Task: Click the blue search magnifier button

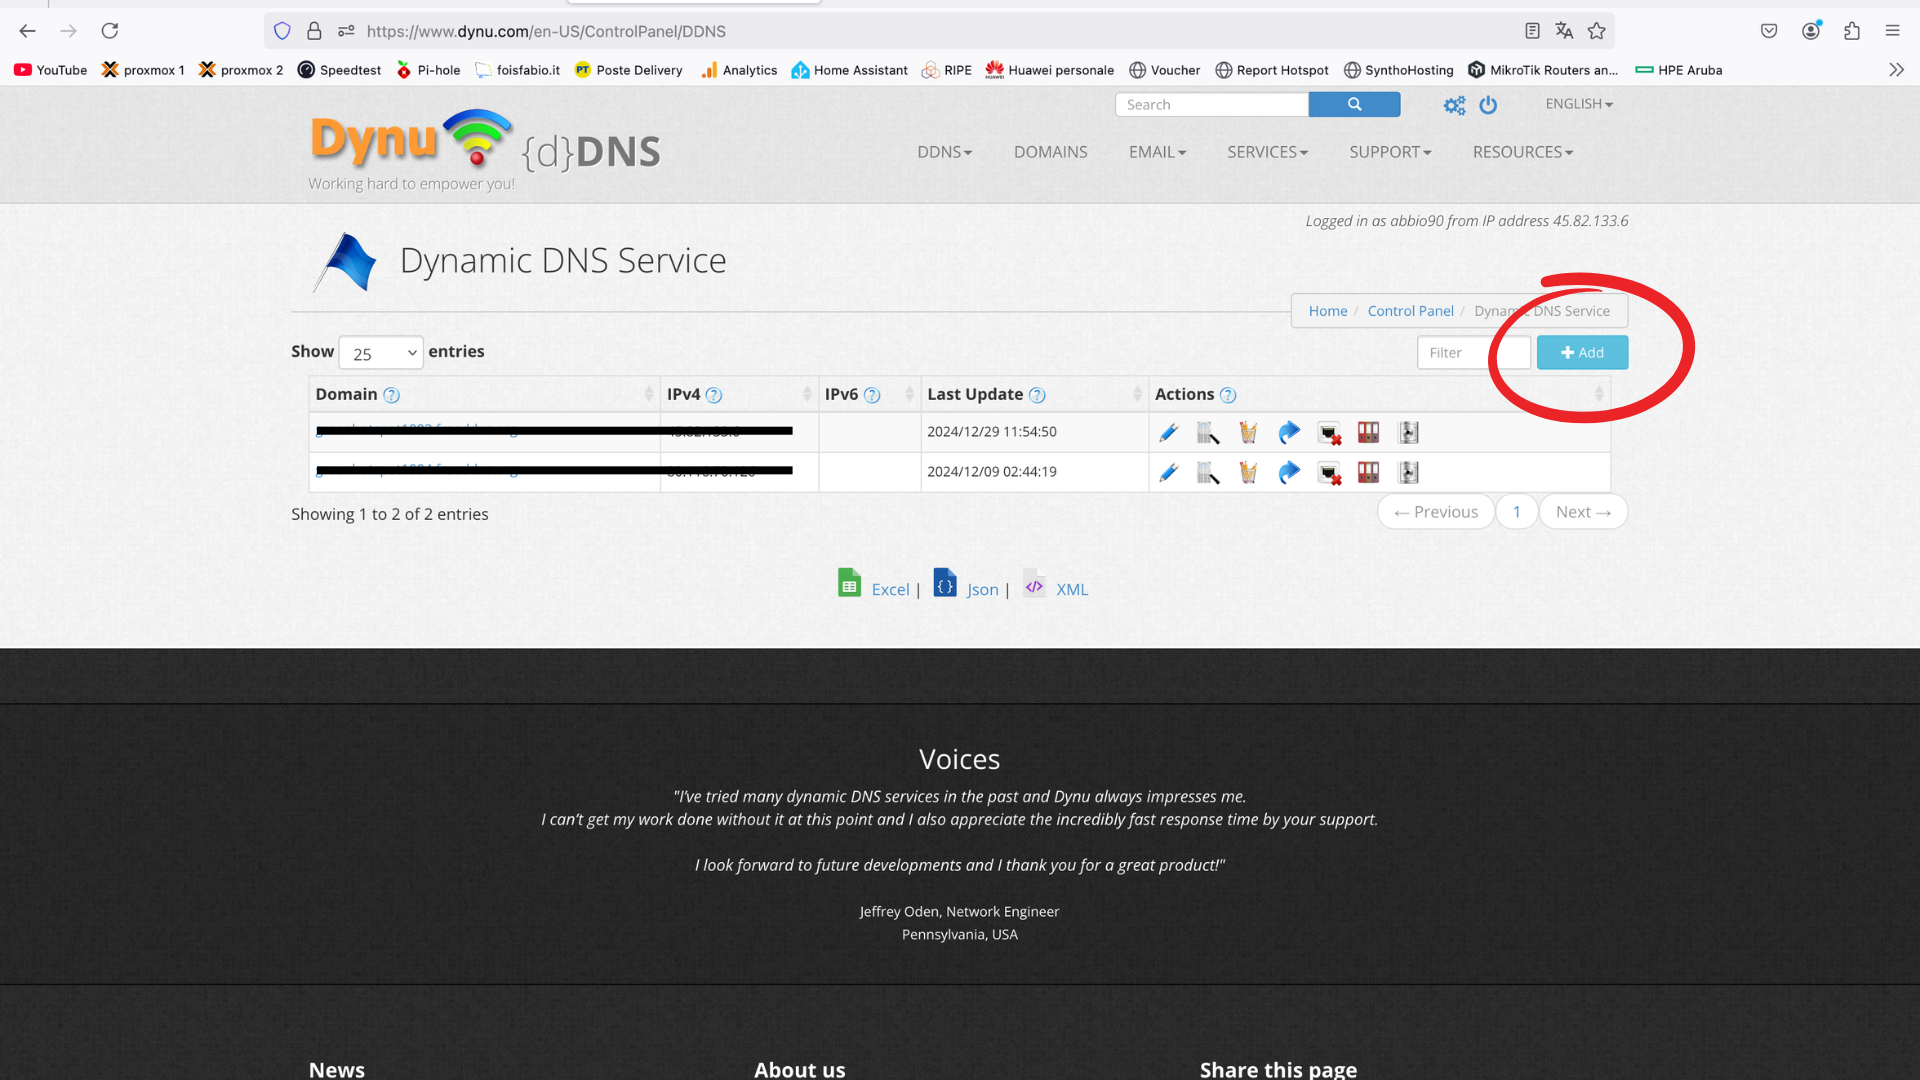Action: pyautogui.click(x=1354, y=104)
